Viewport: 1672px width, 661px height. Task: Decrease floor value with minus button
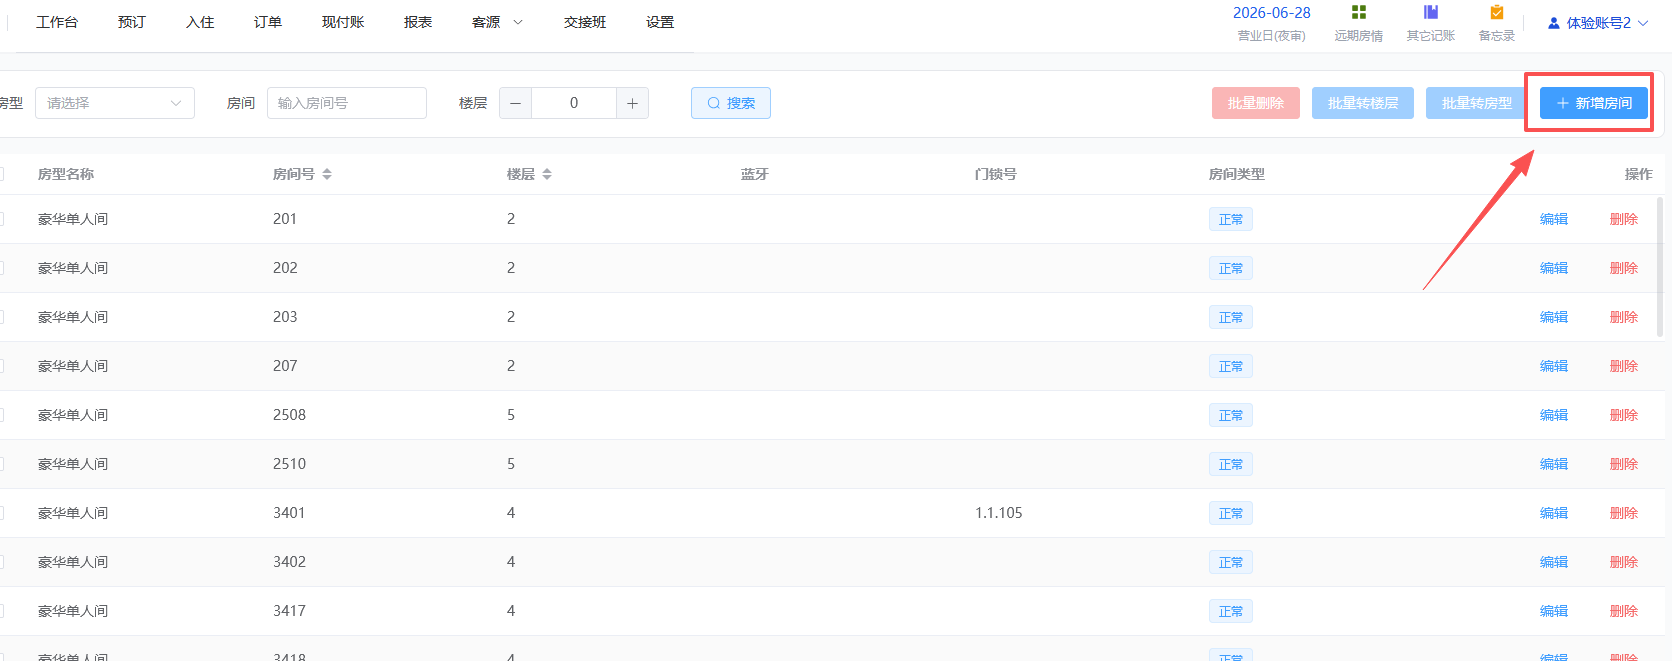point(515,103)
